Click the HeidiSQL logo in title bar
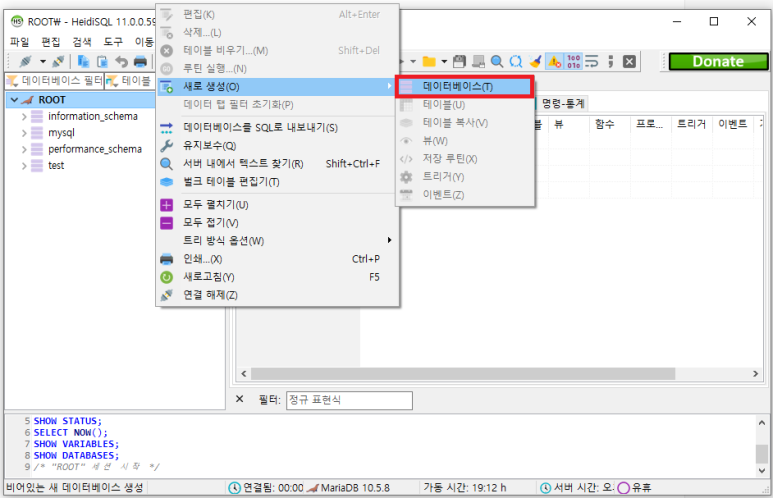Image resolution: width=773 pixels, height=498 pixels. pos(17,22)
